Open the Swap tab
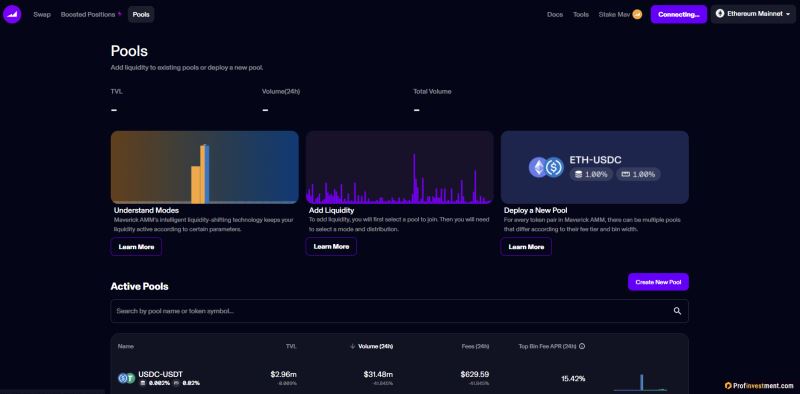800x394 pixels. (42, 14)
